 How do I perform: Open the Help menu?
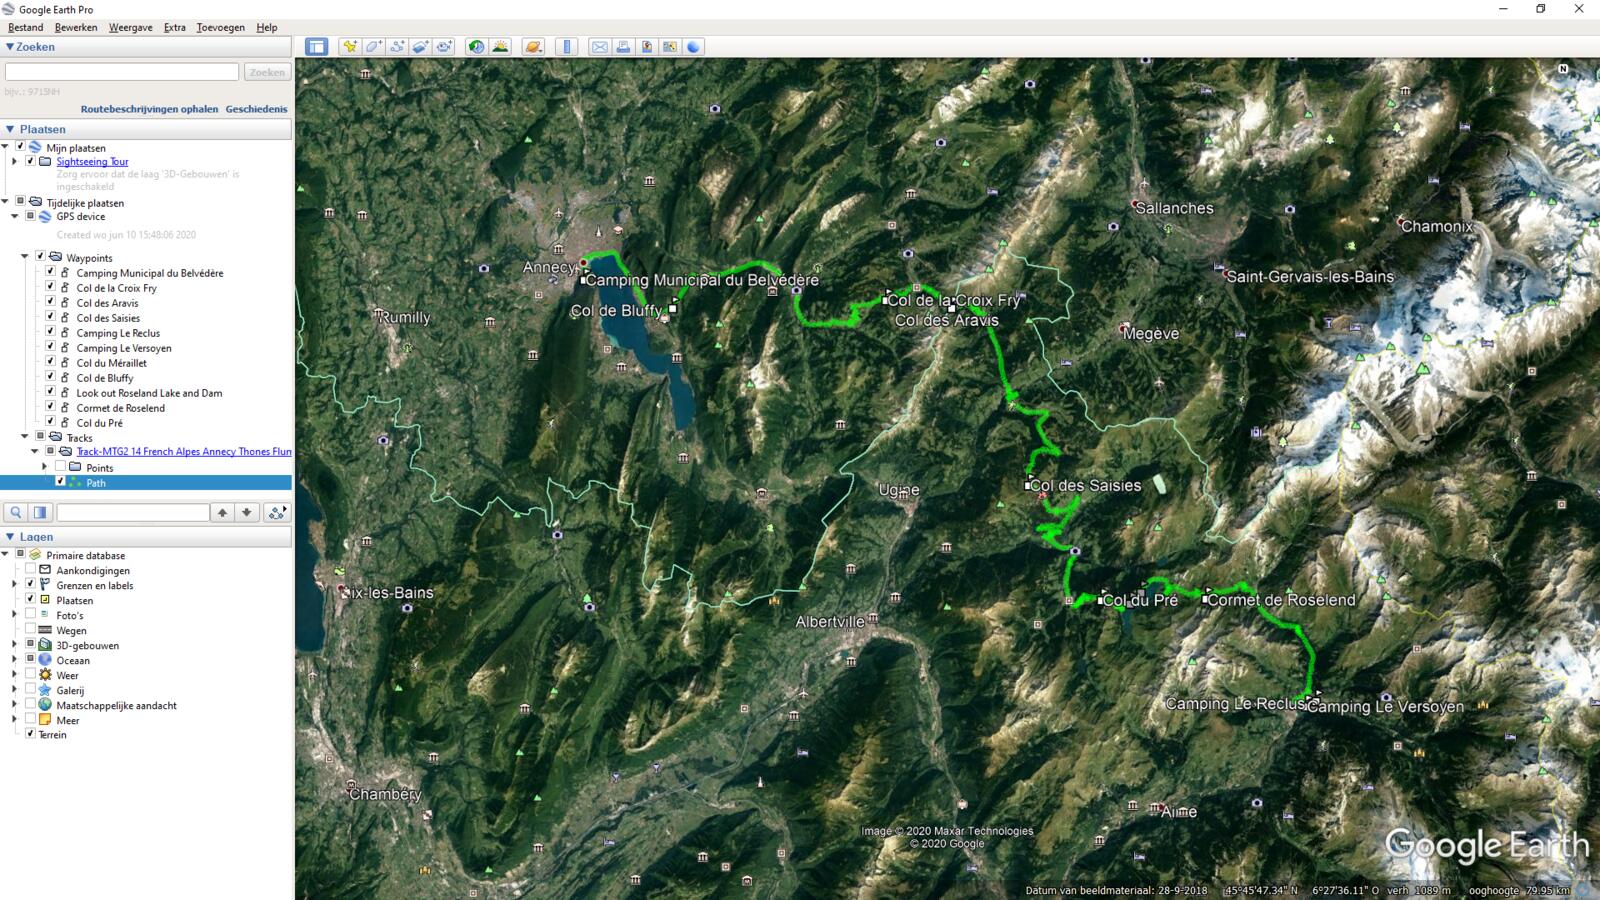coord(267,27)
